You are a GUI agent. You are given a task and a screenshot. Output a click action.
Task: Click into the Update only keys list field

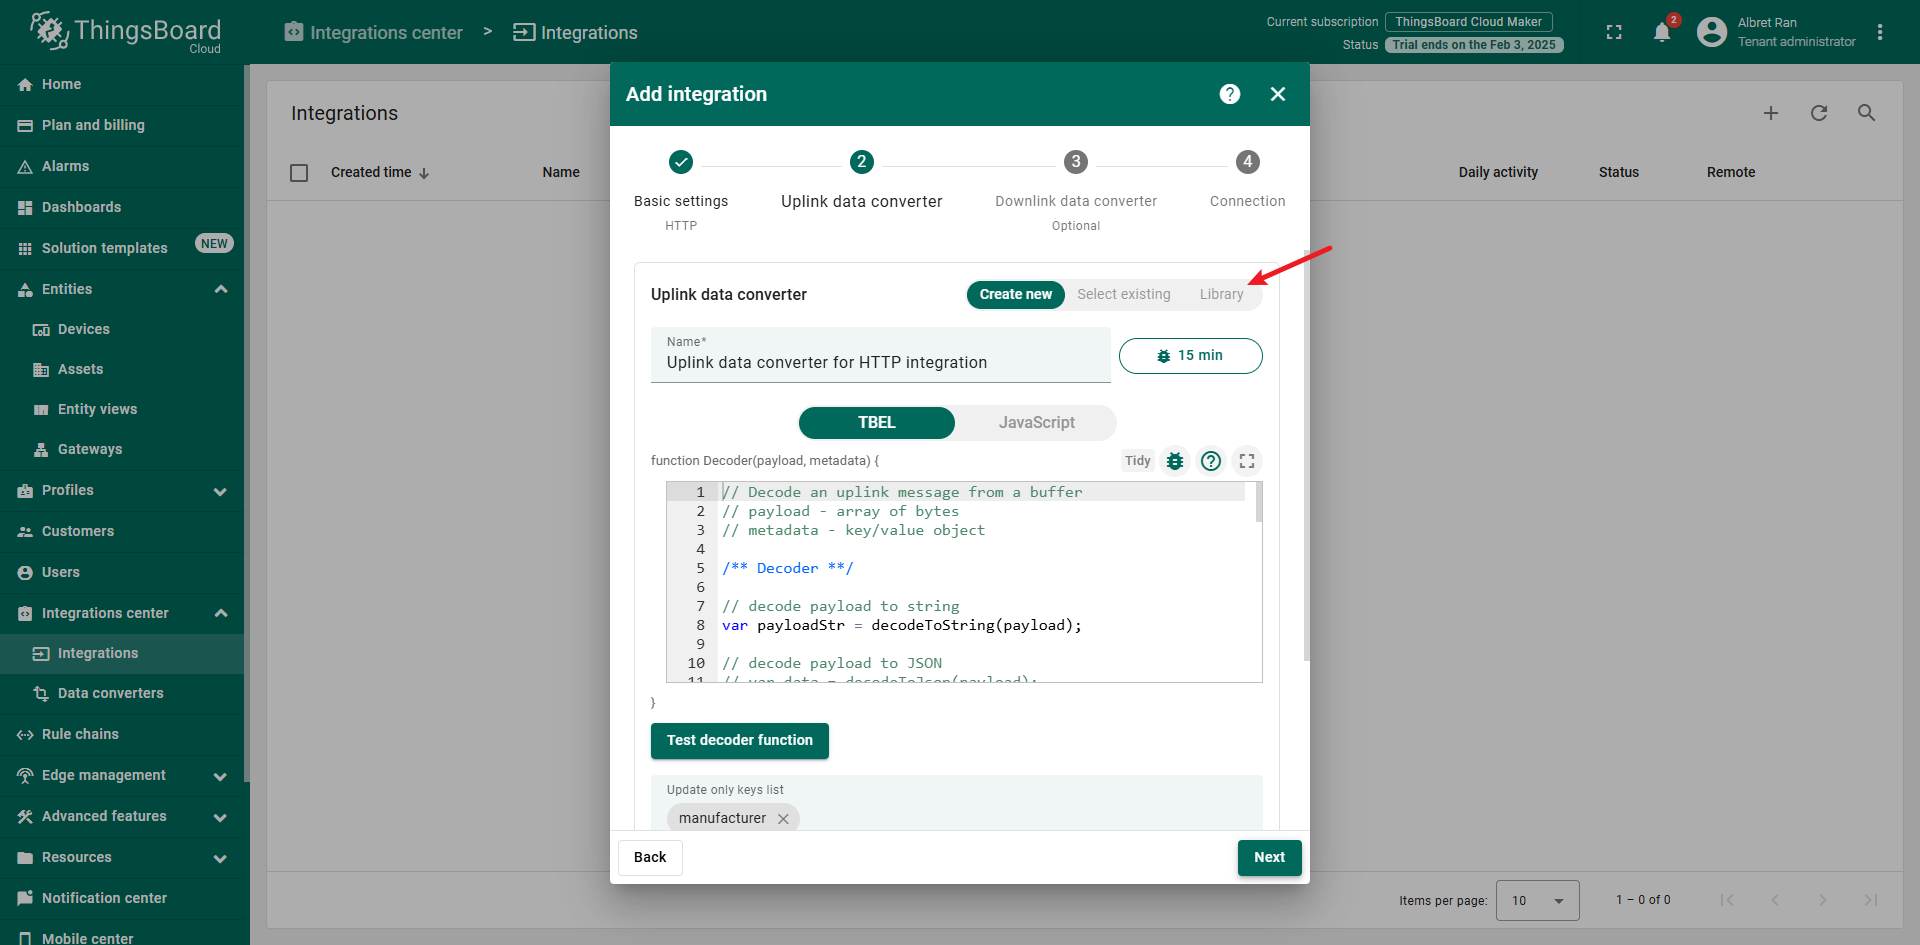957,803
